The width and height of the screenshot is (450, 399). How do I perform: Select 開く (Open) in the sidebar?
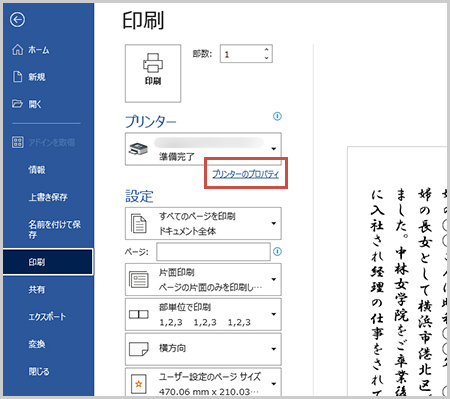click(35, 104)
